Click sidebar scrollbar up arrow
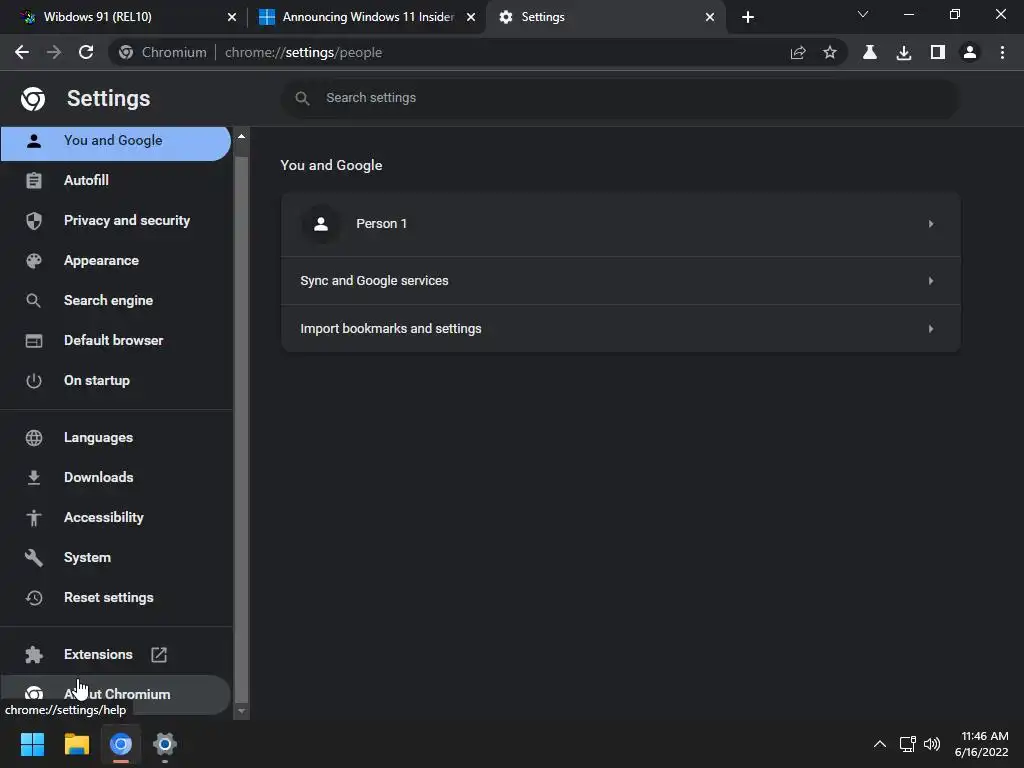The image size is (1024, 768). (x=242, y=136)
